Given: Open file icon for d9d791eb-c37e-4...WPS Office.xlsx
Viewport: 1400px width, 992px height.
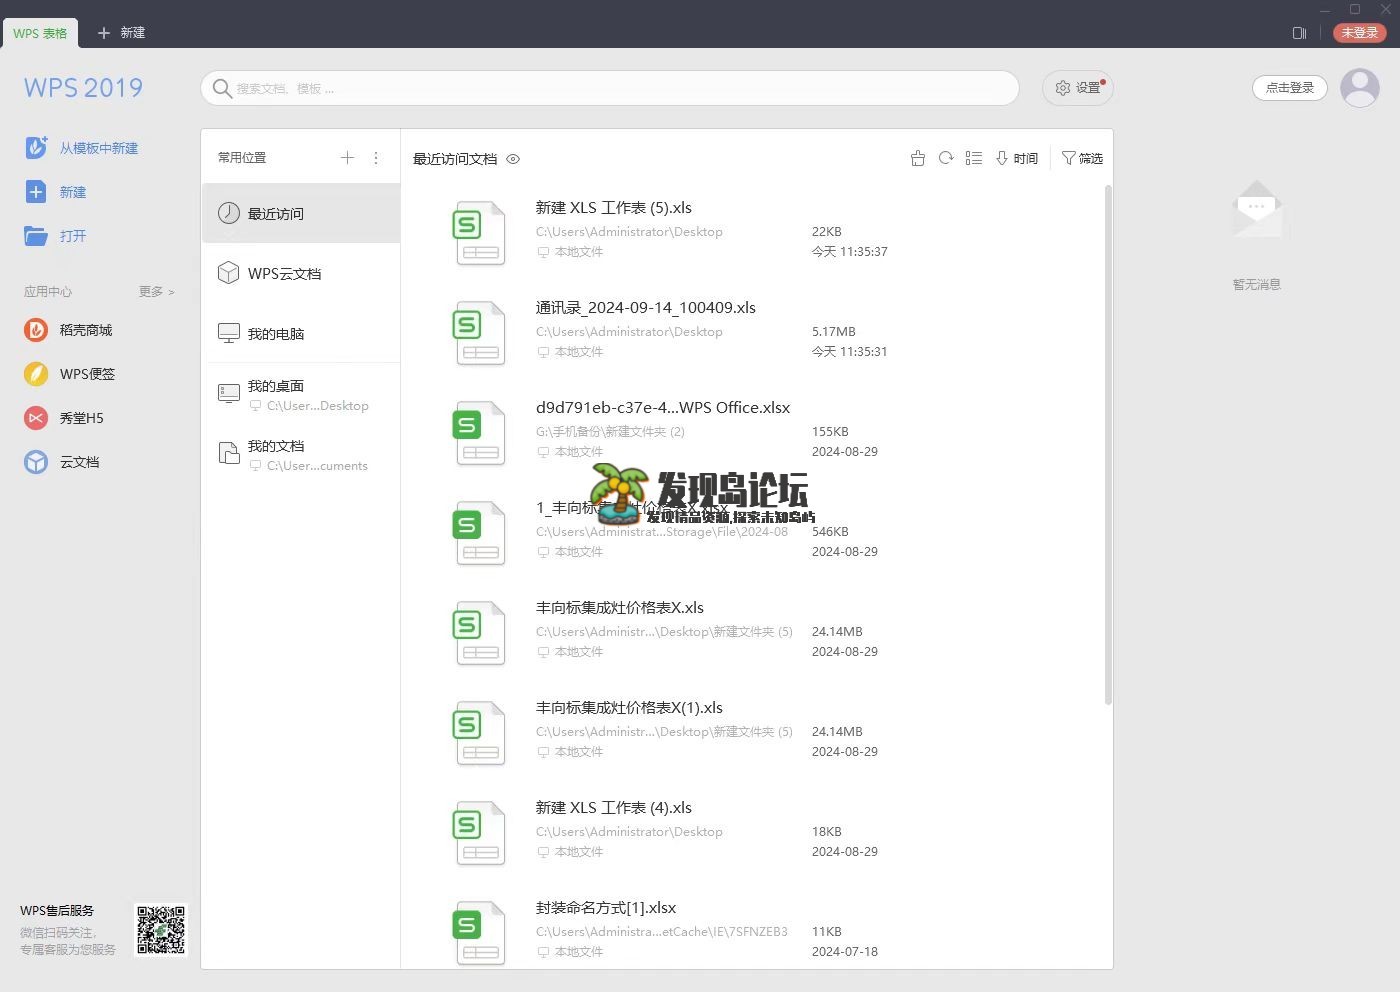Looking at the screenshot, I should tap(480, 433).
